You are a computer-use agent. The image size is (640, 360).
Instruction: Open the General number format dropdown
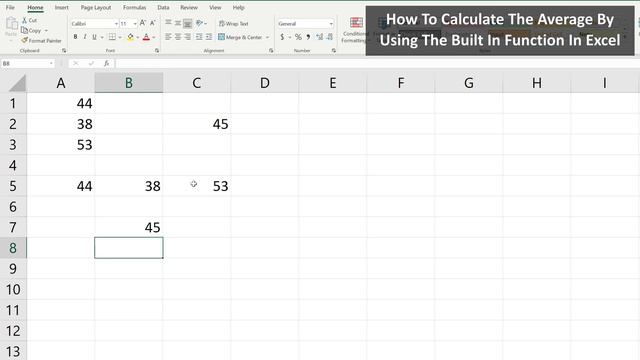pyautogui.click(x=331, y=24)
